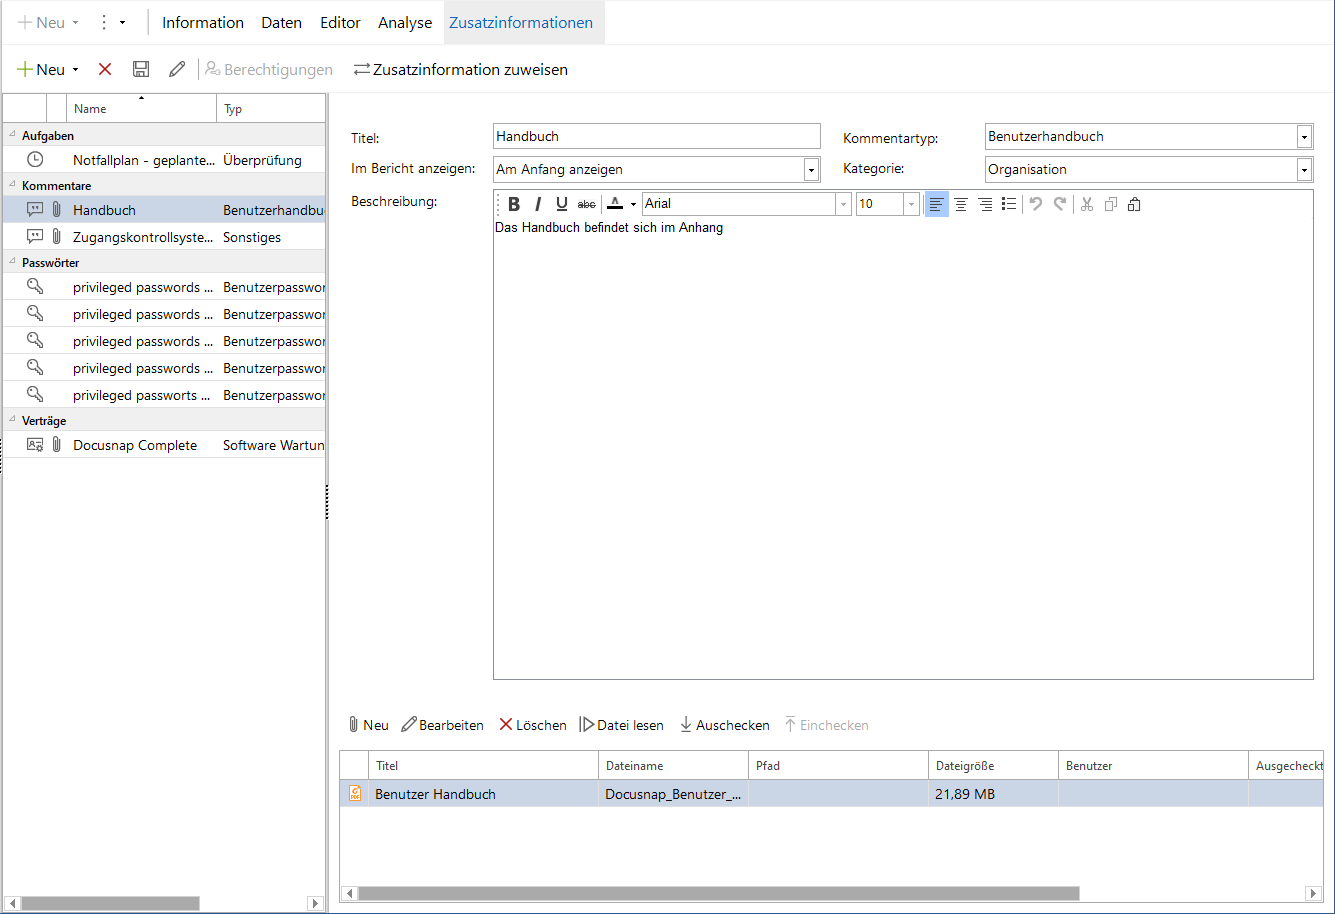Center align the description text
Image resolution: width=1335 pixels, height=914 pixels.
pos(961,204)
